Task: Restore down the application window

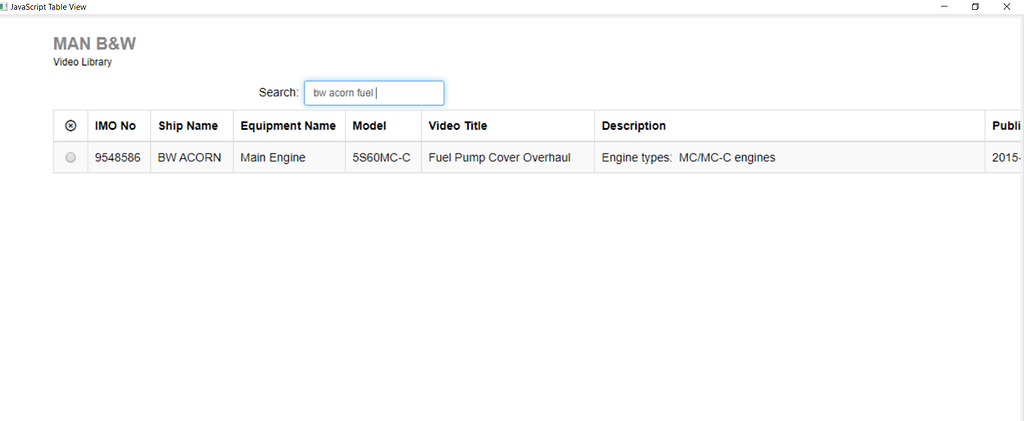Action: tap(975, 7)
